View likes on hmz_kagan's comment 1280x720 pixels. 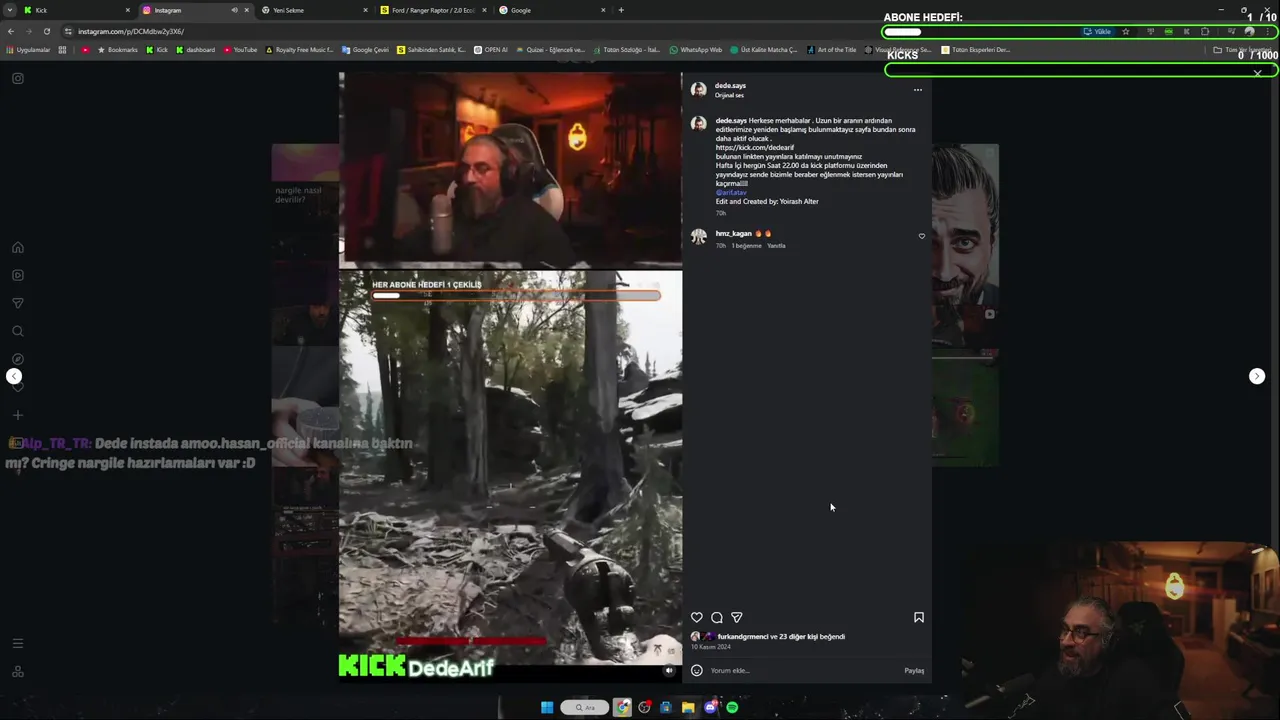746,246
